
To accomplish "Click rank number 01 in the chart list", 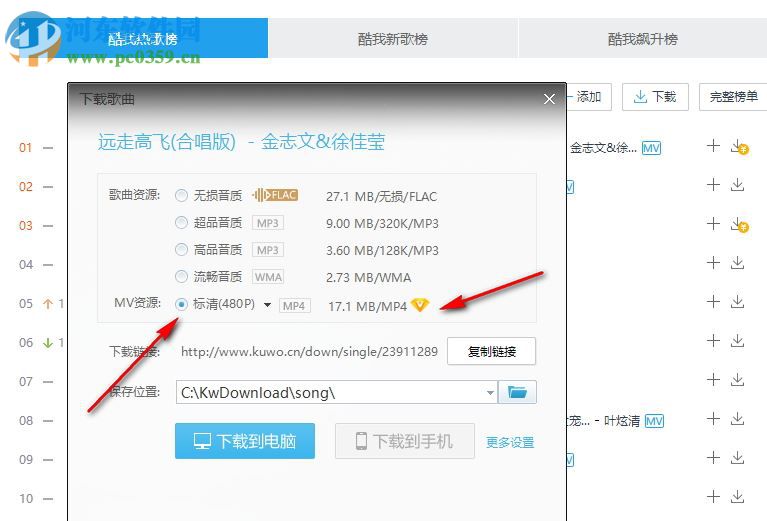I will [x=25, y=148].
